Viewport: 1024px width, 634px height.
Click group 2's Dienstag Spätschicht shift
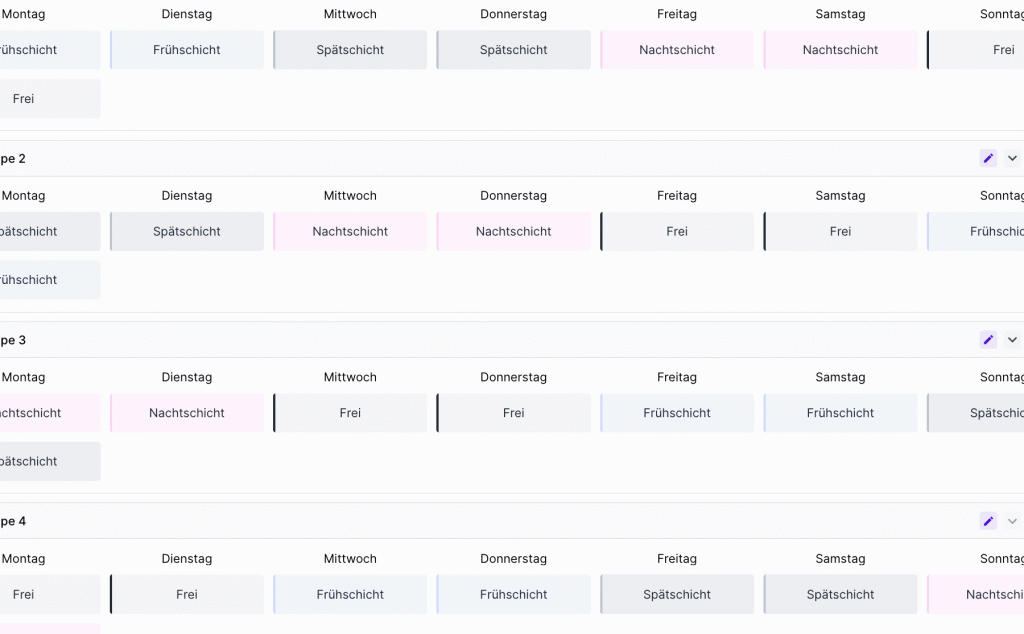click(187, 231)
